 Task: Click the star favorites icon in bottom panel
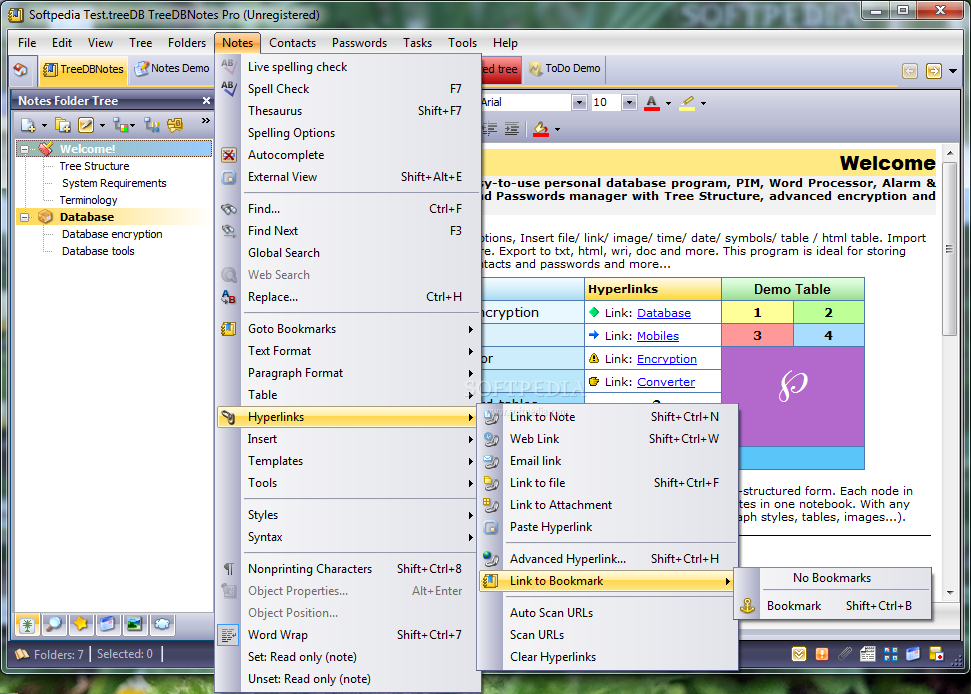point(81,624)
